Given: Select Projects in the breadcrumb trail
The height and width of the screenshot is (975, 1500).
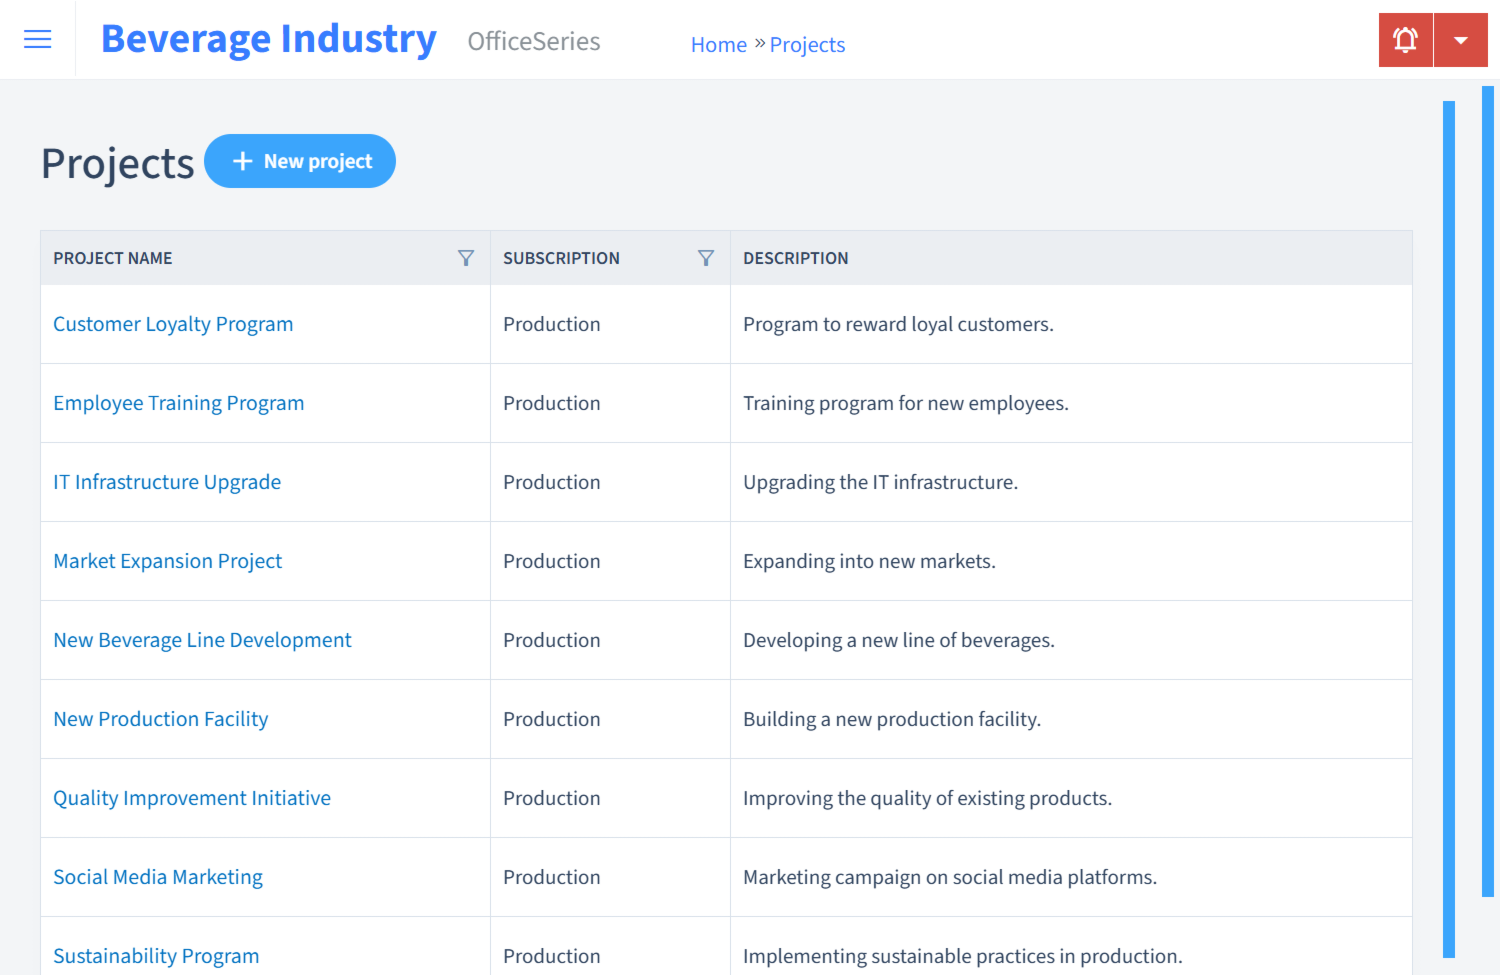Looking at the screenshot, I should point(806,44).
